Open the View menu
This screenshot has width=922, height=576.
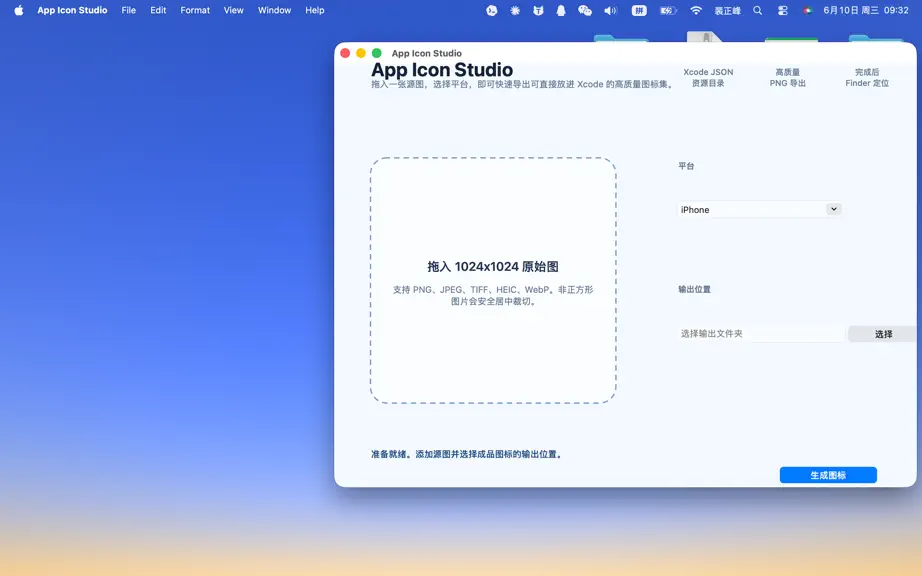(x=233, y=10)
